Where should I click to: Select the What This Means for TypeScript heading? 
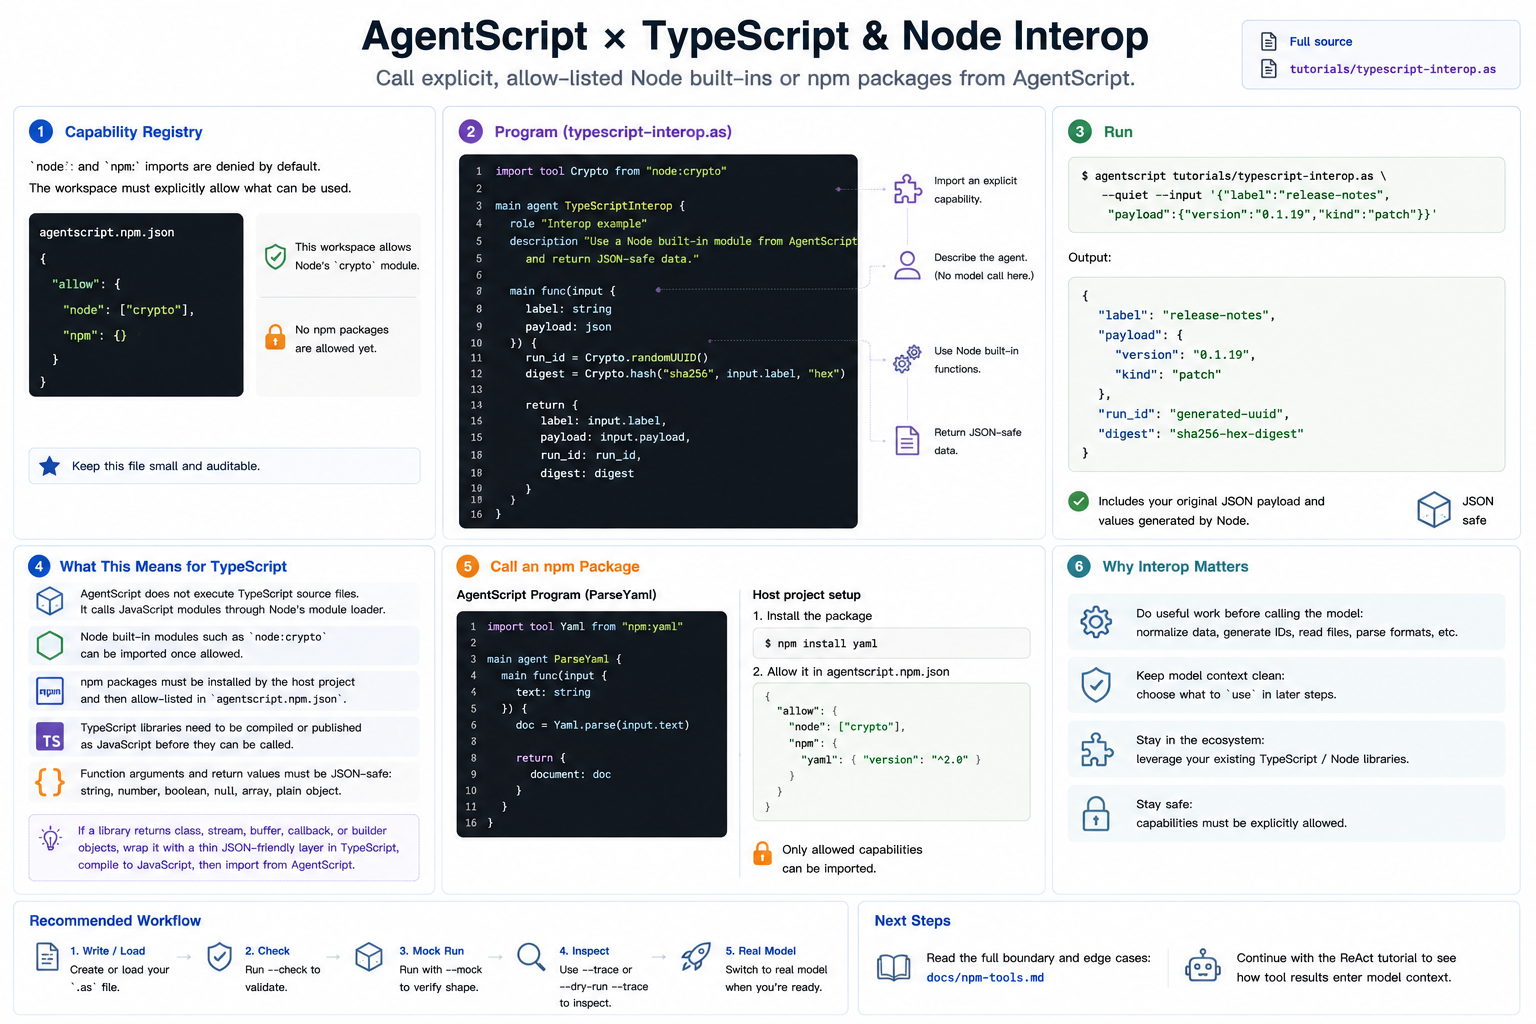[173, 566]
